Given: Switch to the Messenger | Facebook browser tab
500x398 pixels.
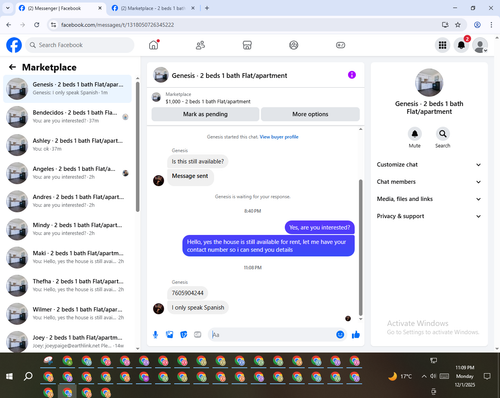Looking at the screenshot, I should point(60,8).
